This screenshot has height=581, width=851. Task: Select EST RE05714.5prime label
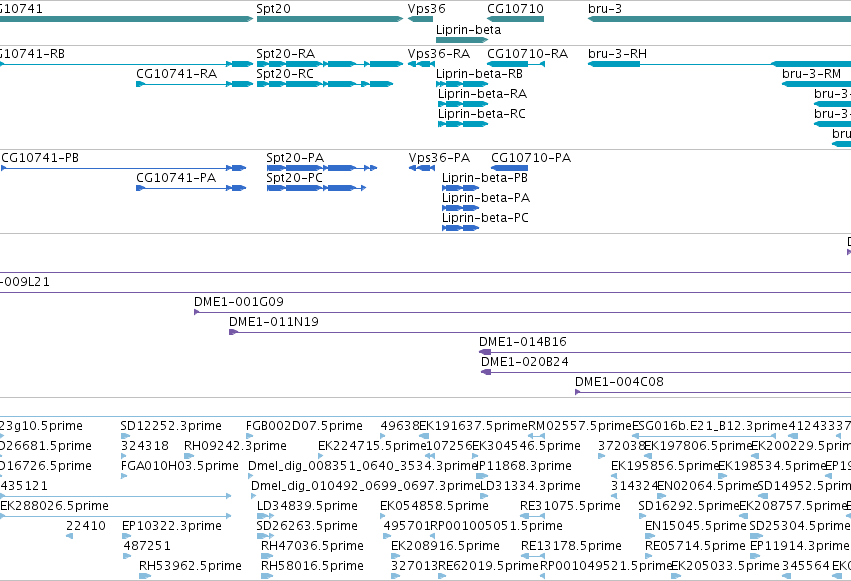coord(695,546)
